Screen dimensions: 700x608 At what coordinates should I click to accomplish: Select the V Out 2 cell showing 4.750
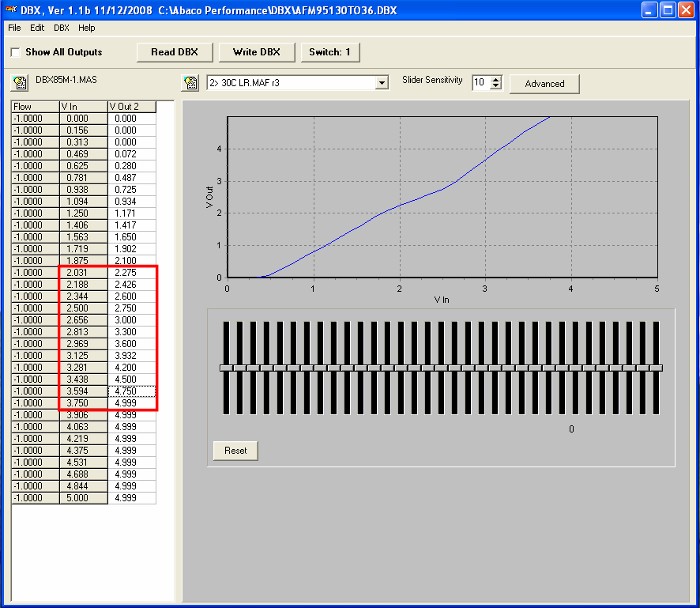pos(131,391)
